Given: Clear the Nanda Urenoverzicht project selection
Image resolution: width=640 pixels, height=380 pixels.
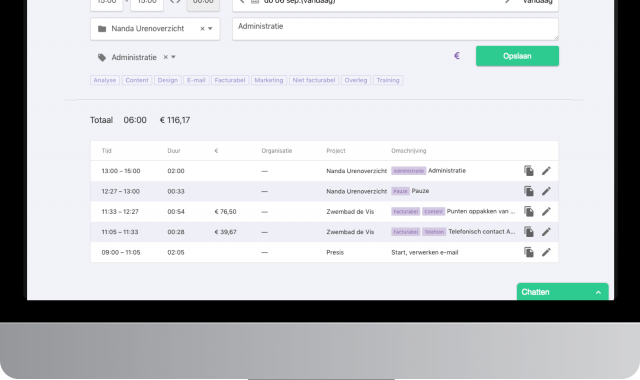Looking at the screenshot, I should 202,29.
